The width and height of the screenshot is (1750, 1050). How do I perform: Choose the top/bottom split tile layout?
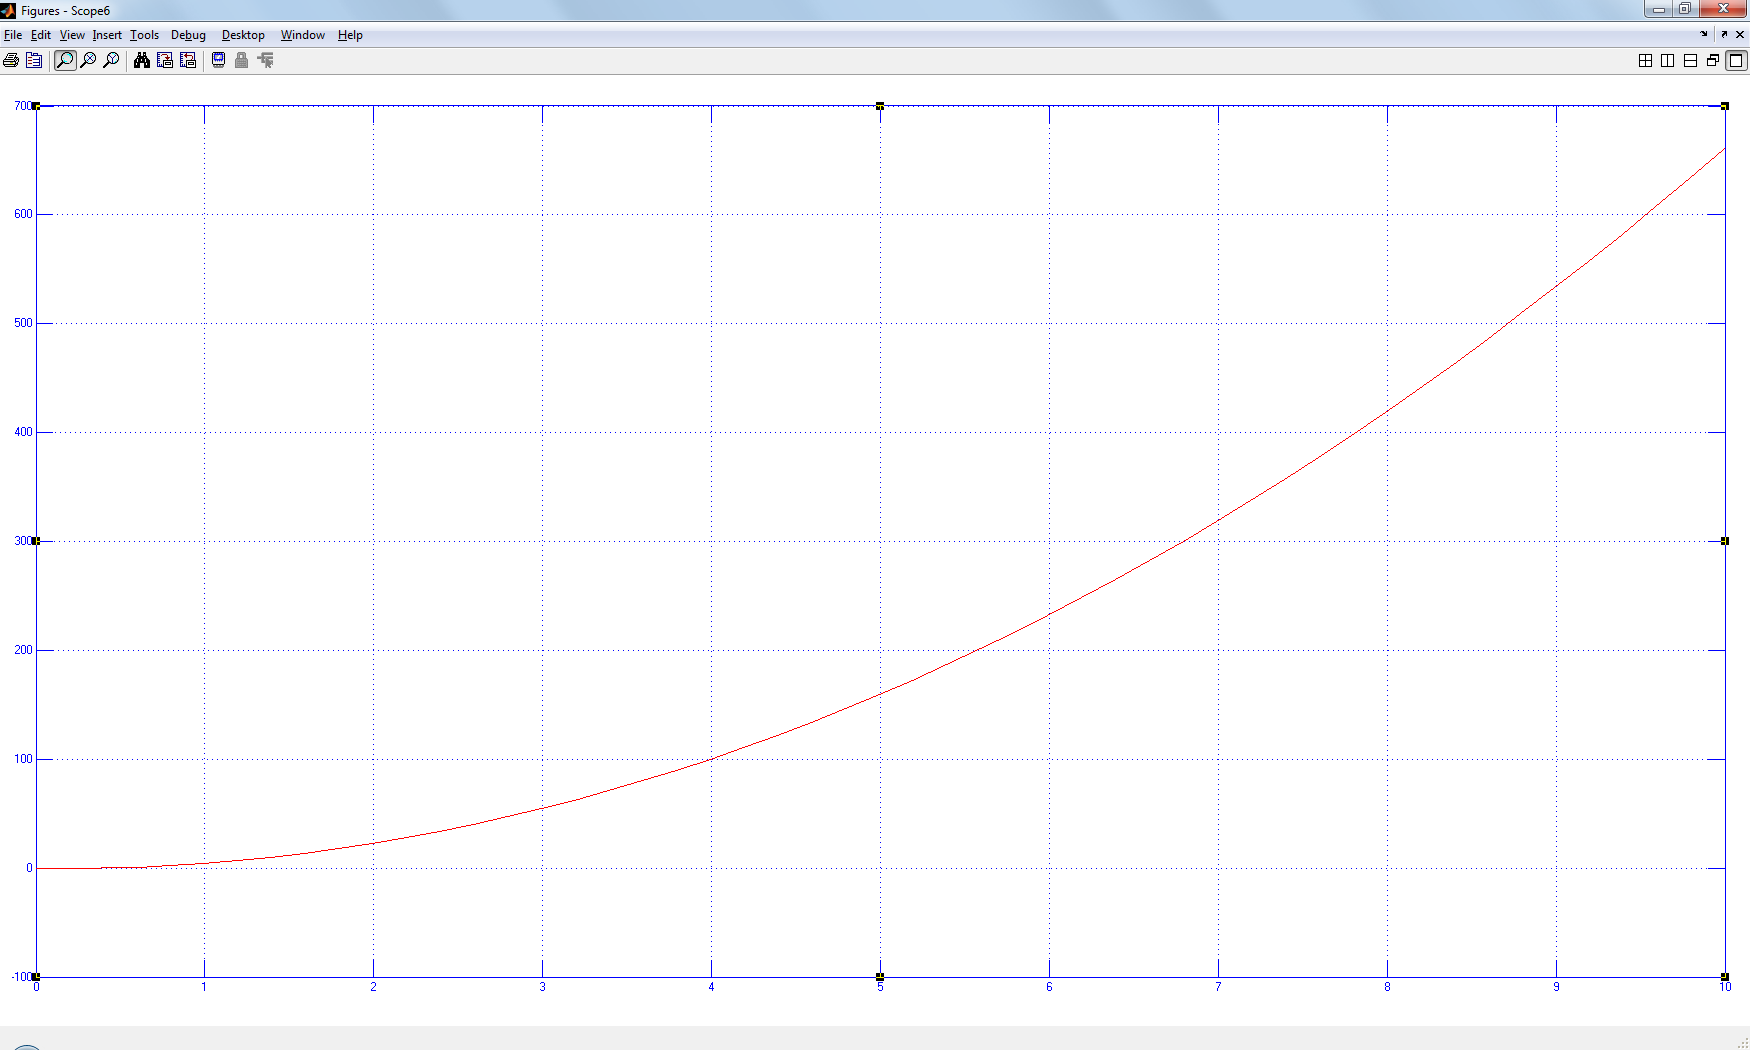tap(1690, 60)
